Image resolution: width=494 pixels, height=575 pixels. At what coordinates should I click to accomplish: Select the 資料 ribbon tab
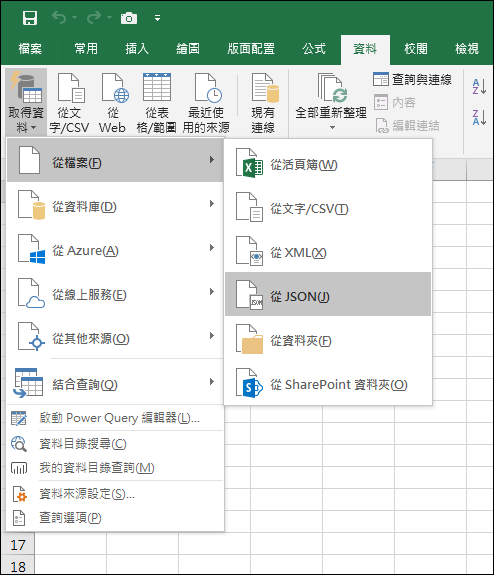[365, 49]
